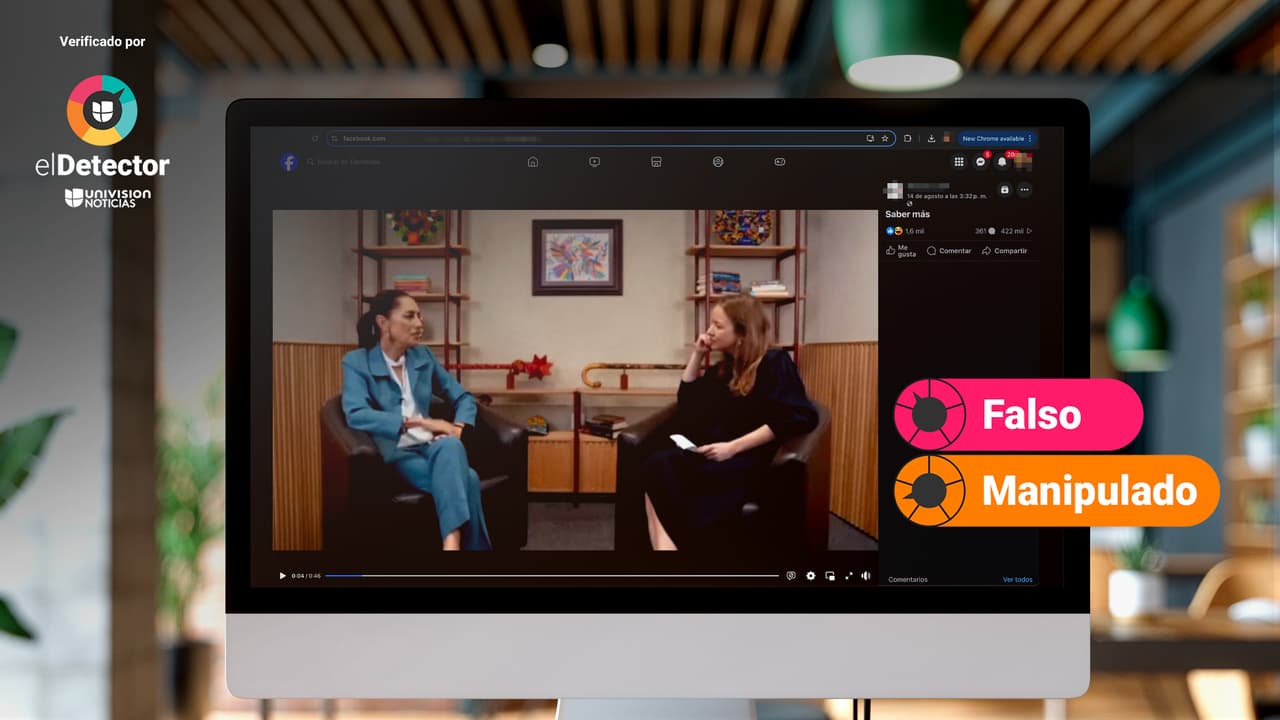Play the video
Screen dimensions: 1280x720
coord(282,576)
